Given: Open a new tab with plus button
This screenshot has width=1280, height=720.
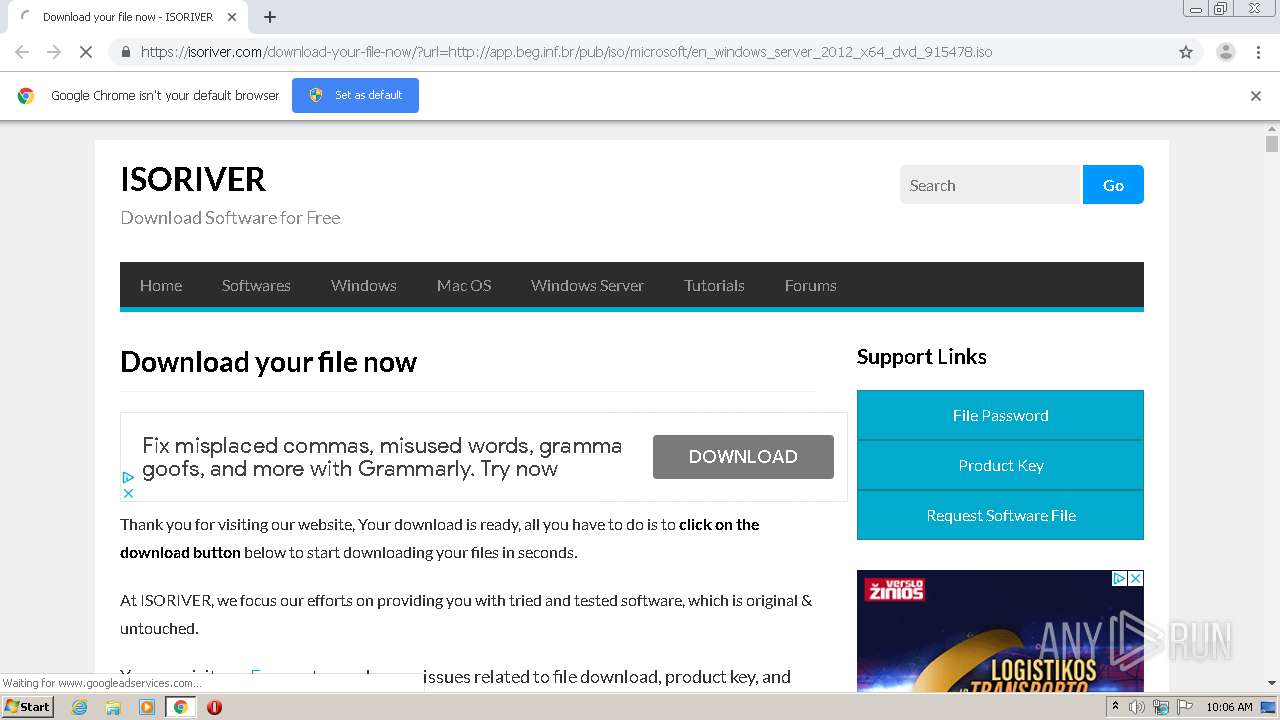Looking at the screenshot, I should tap(270, 17).
